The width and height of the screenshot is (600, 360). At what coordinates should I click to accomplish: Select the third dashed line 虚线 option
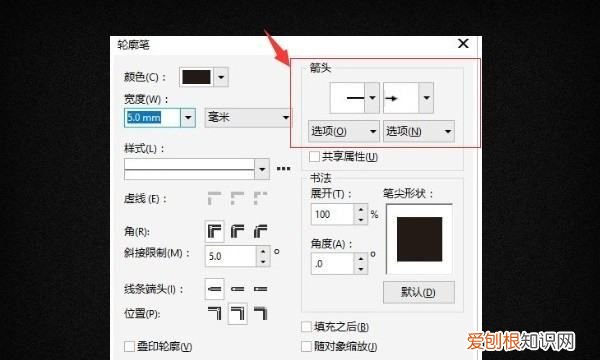pos(260,199)
